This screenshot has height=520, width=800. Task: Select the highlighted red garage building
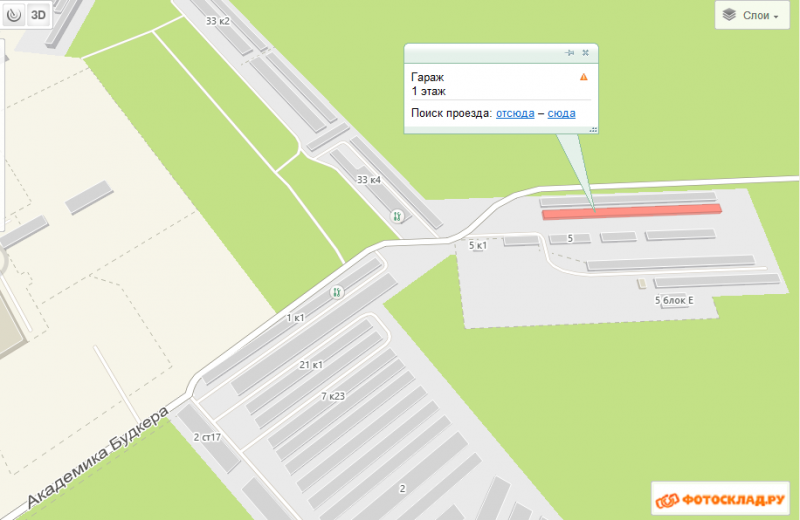(632, 211)
